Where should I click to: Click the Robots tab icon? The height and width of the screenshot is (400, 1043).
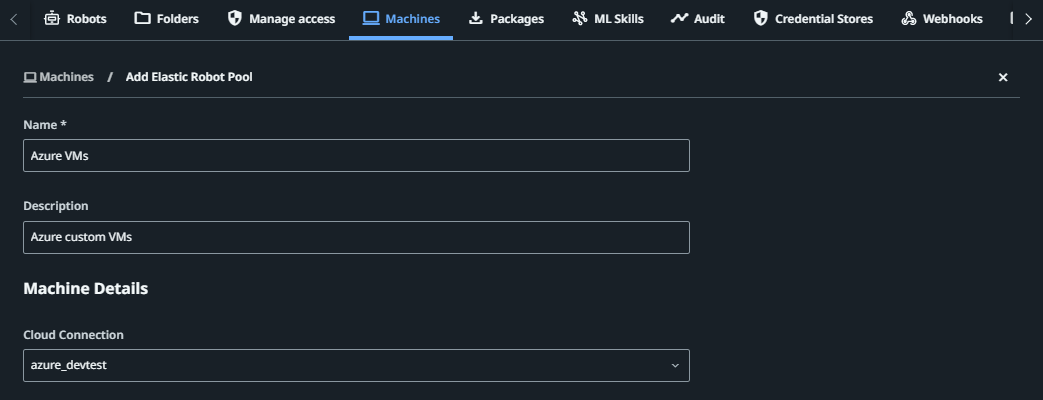pos(52,19)
